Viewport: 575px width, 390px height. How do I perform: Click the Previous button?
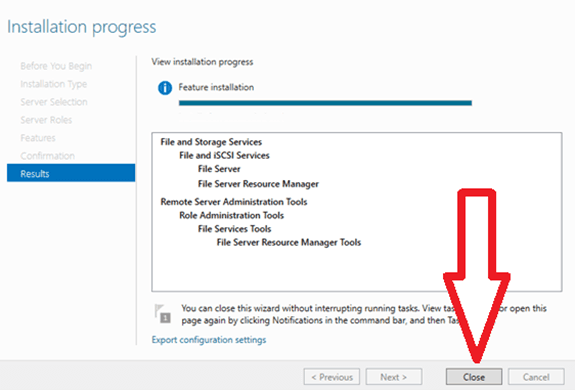[x=332, y=377]
